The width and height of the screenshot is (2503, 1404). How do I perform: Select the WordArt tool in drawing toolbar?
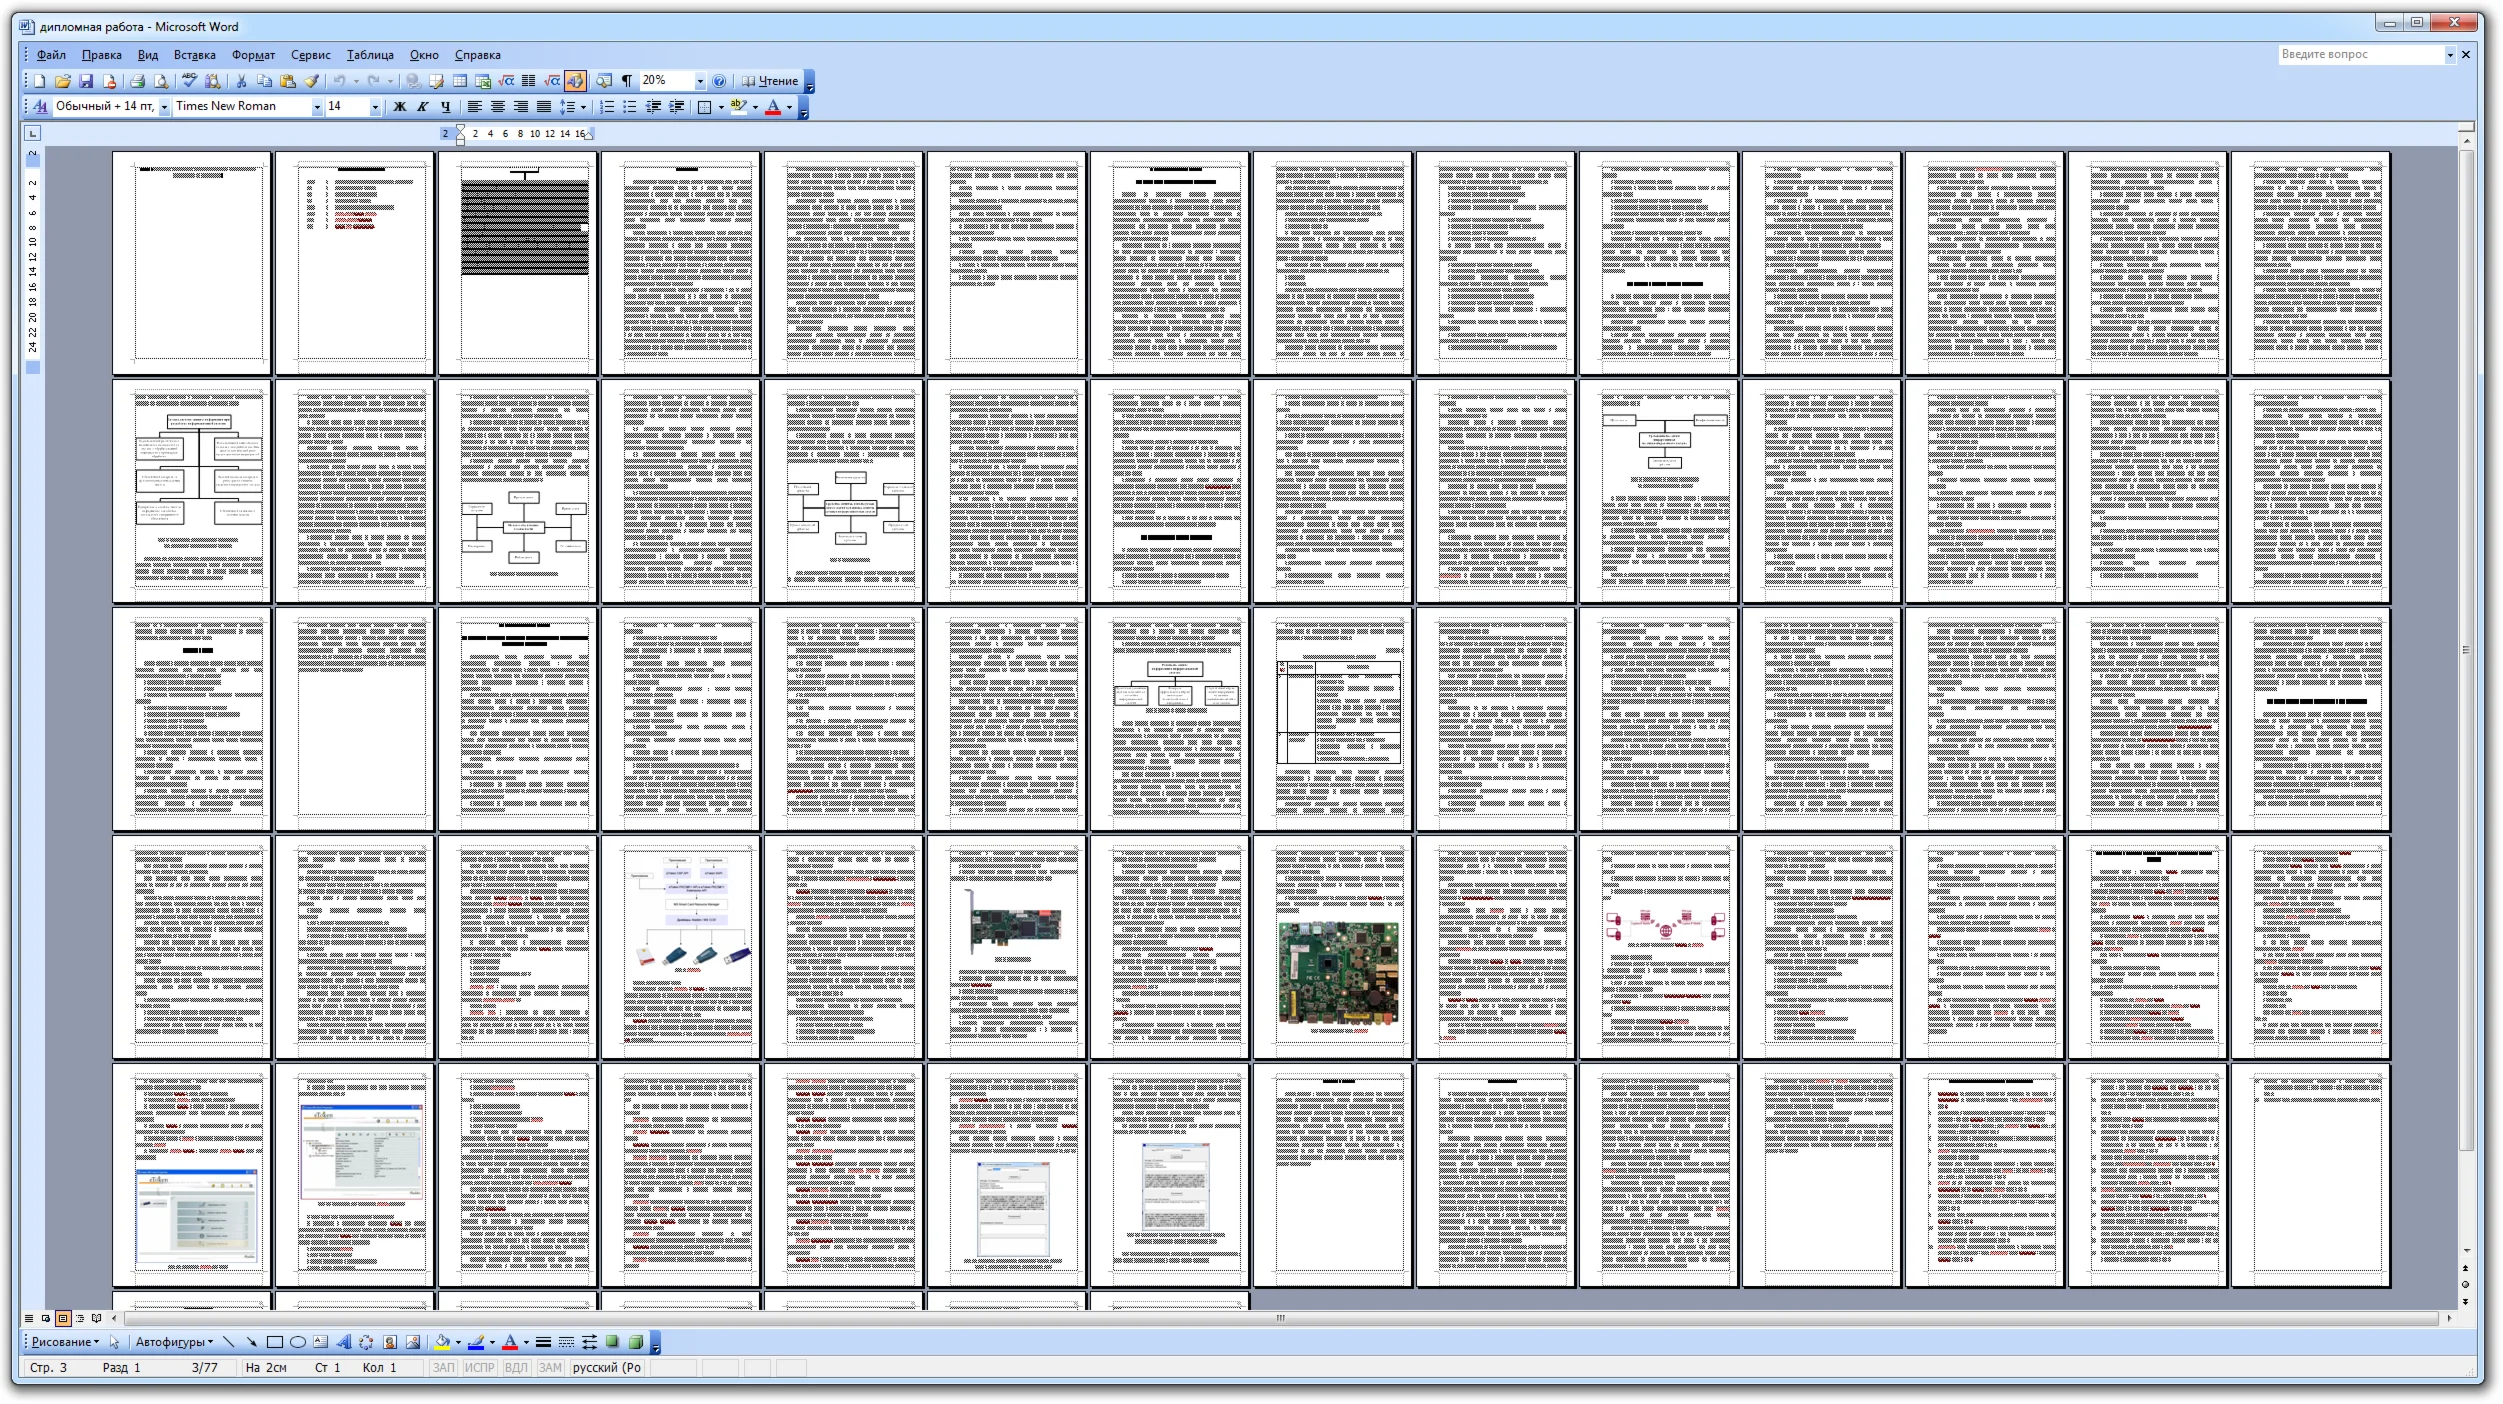click(x=343, y=1342)
